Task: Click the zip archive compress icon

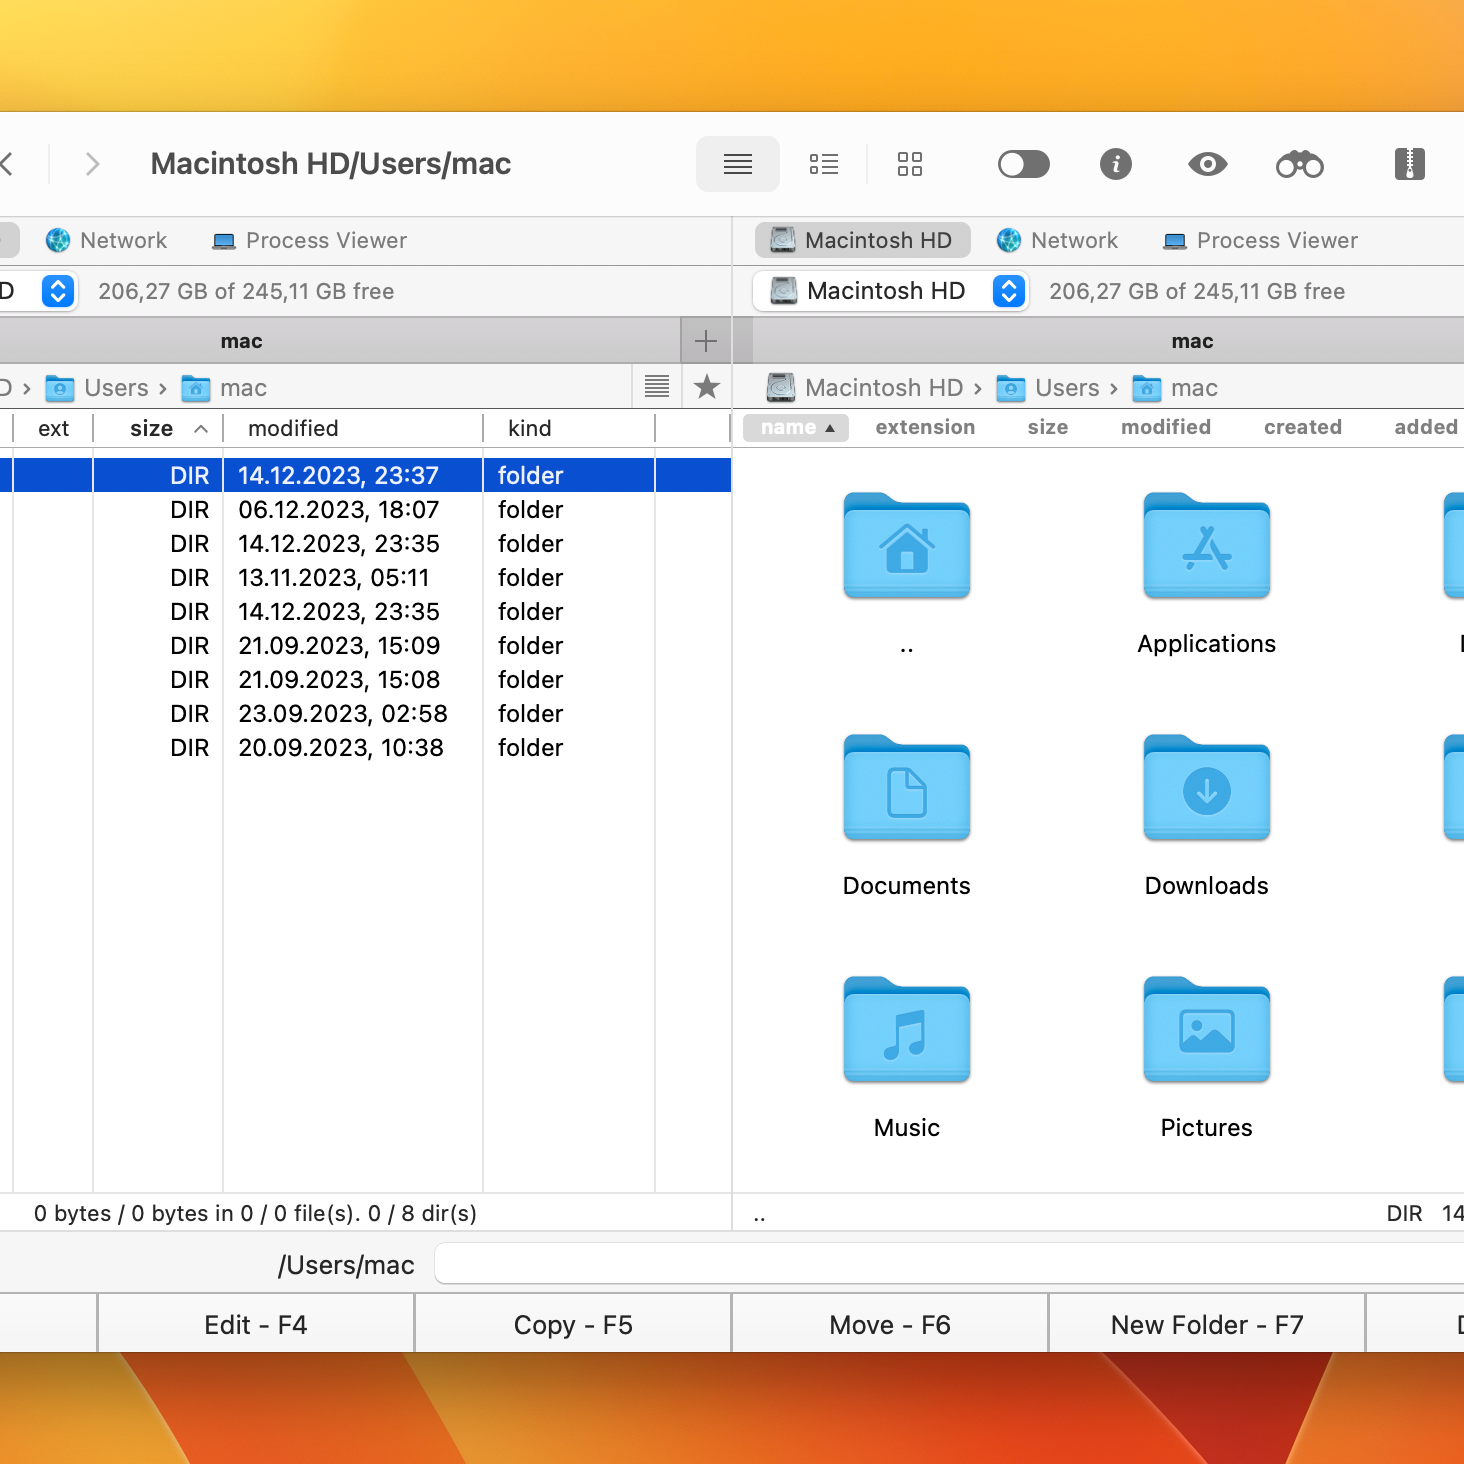Action: [x=1410, y=164]
